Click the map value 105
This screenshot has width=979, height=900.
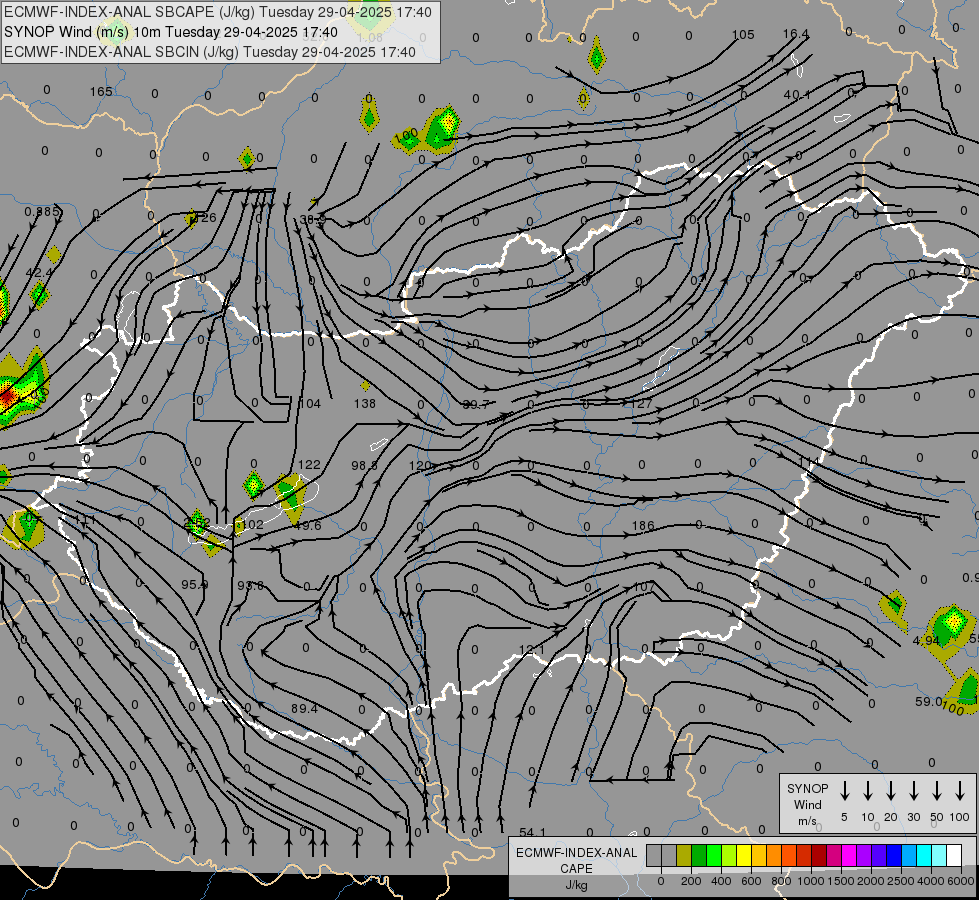point(743,35)
